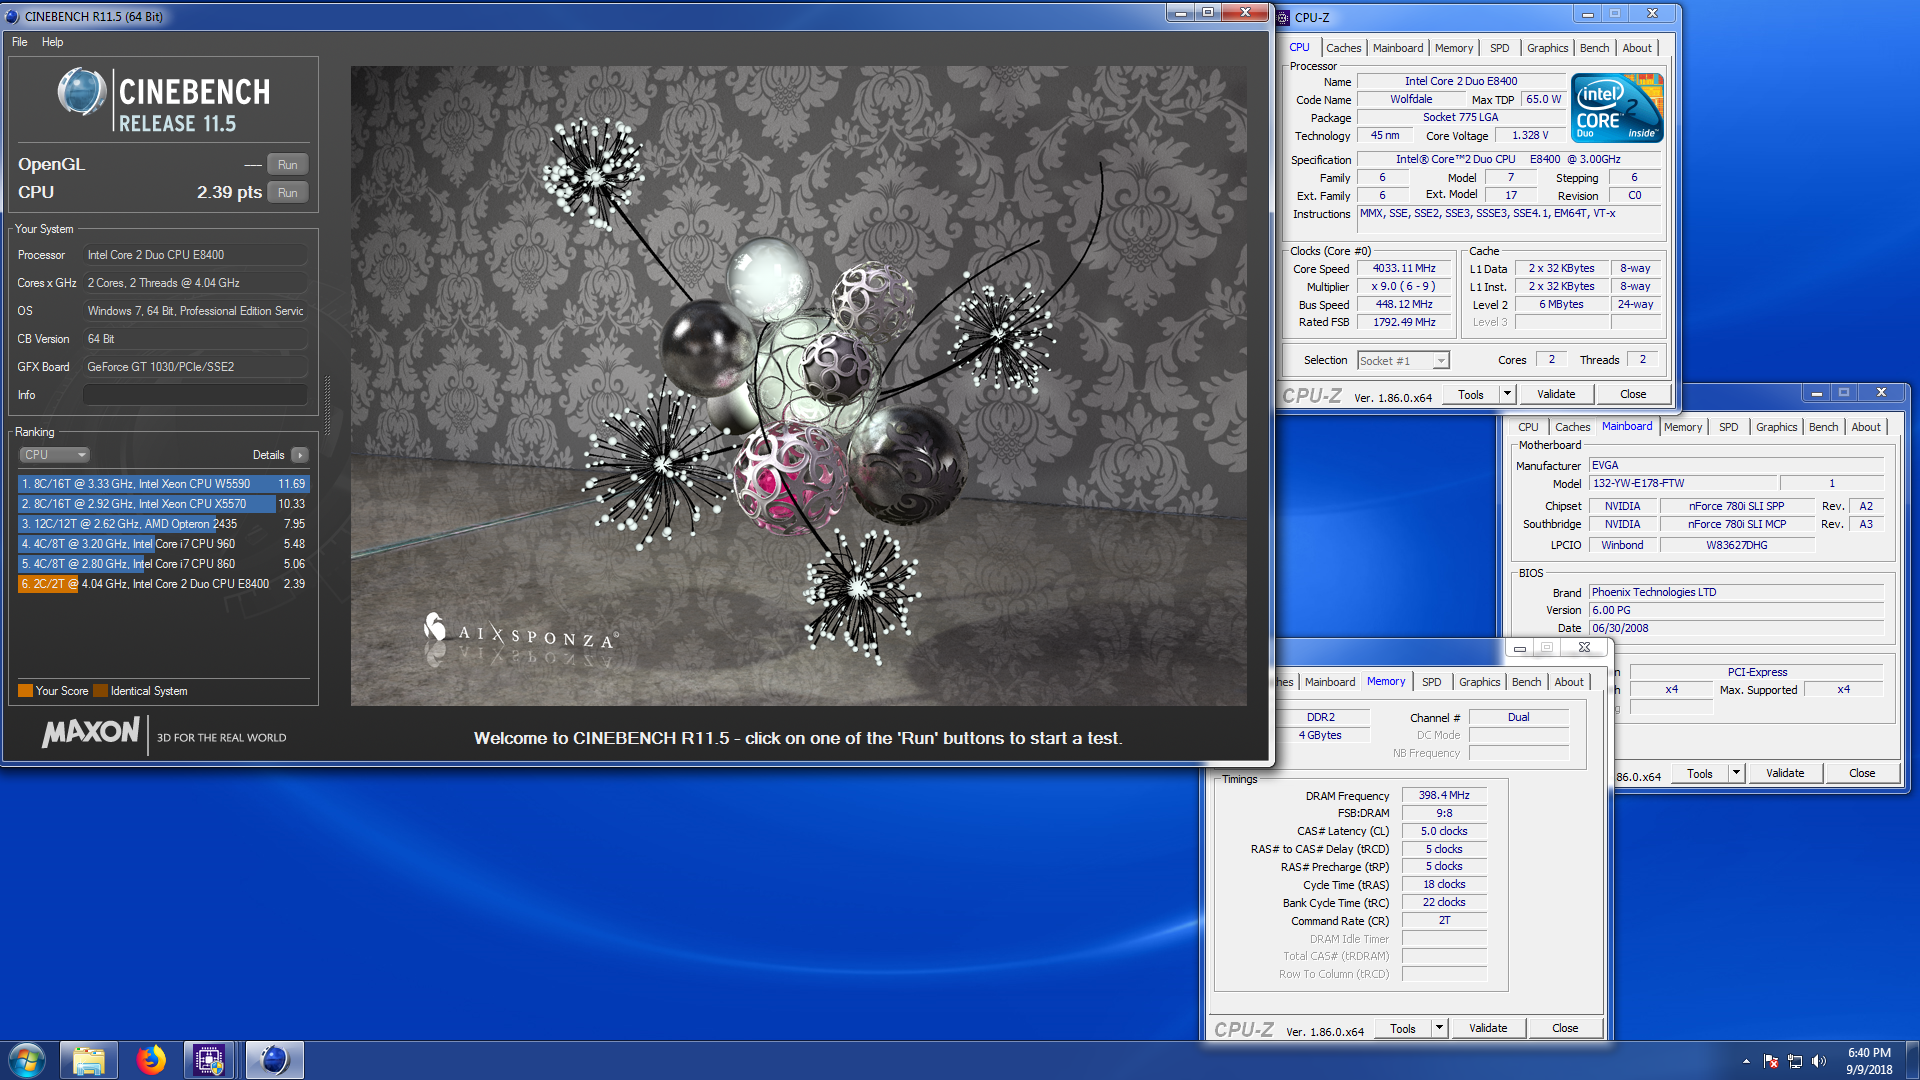Click Tools in Memory CPU-Z window
This screenshot has height=1080, width=1920.
1403,1029
